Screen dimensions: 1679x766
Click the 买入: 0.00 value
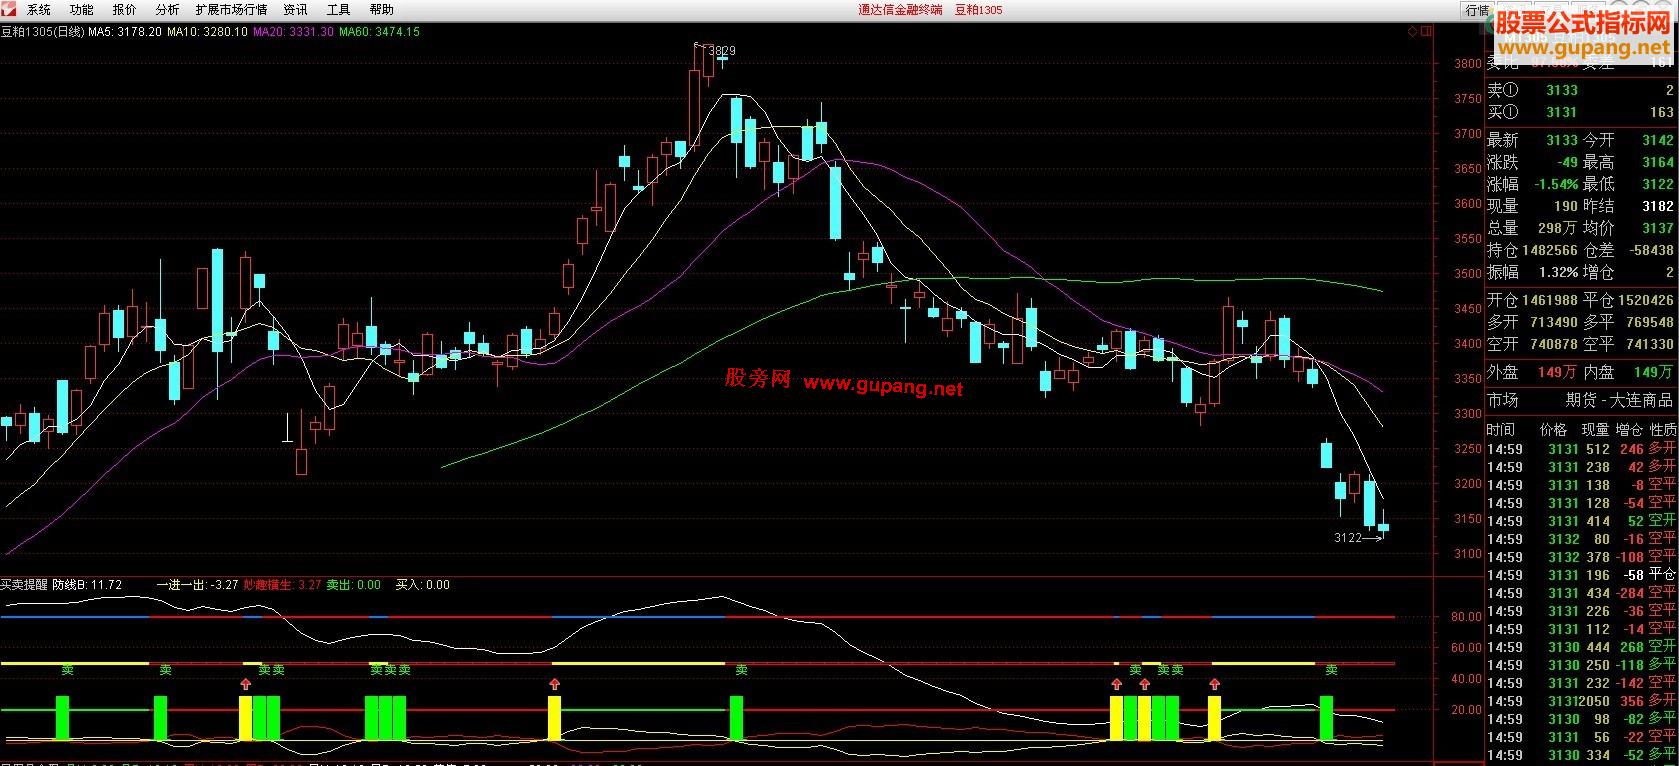[x=423, y=585]
